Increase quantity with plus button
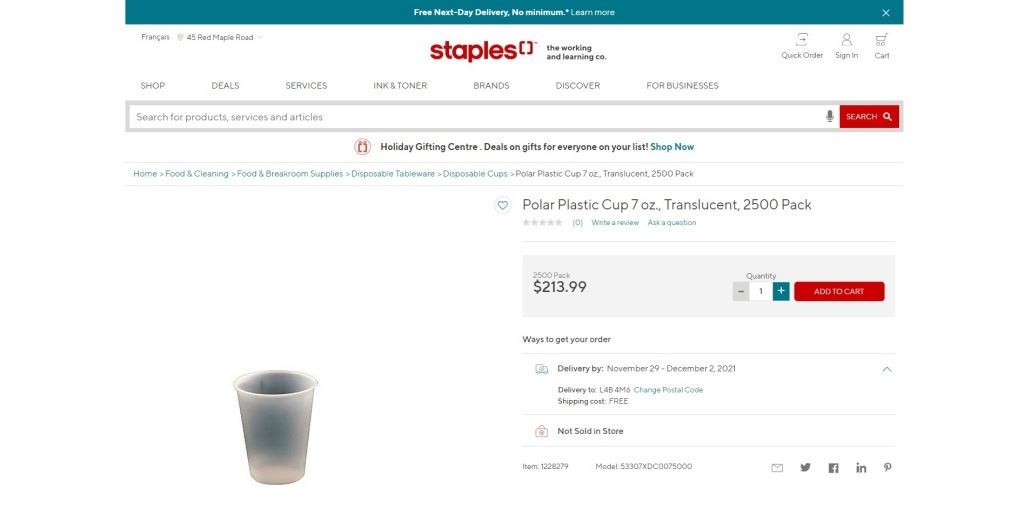1024x523 pixels. 781,291
